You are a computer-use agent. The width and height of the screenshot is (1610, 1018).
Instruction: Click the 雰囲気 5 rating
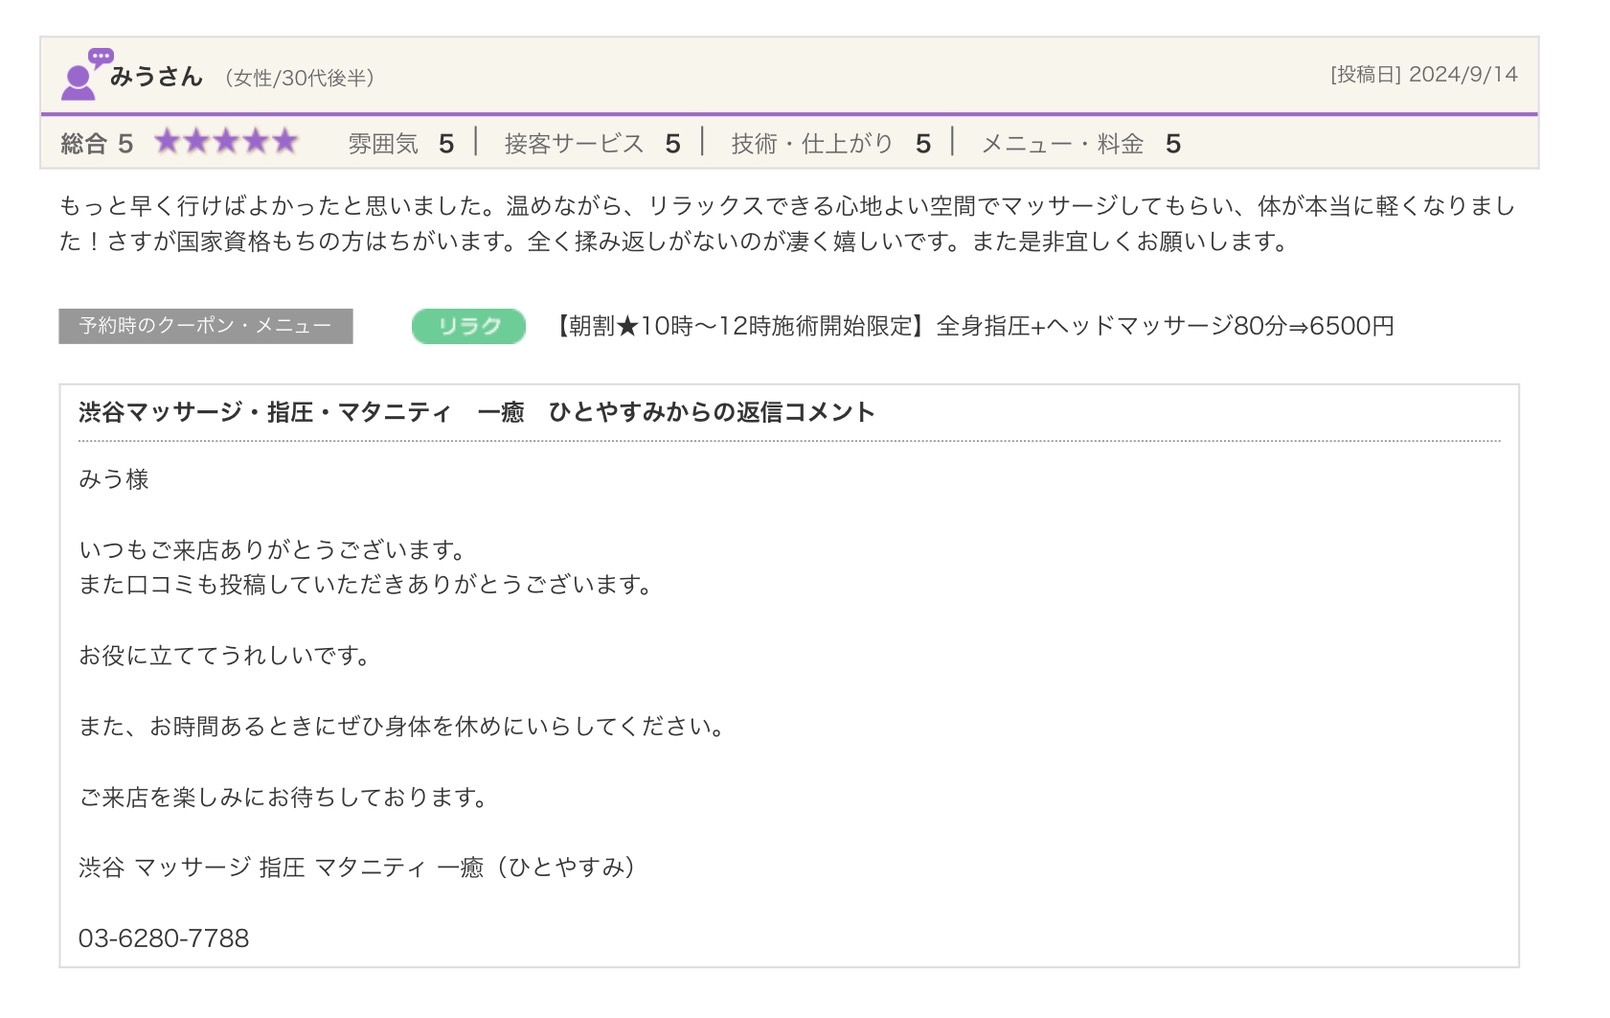(401, 144)
